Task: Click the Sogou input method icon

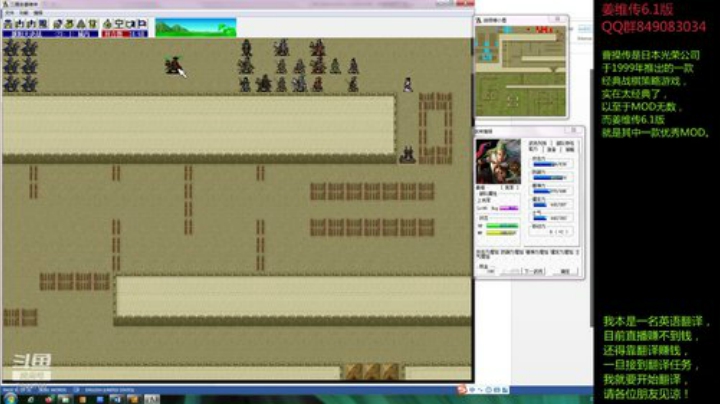Action: tap(462, 390)
